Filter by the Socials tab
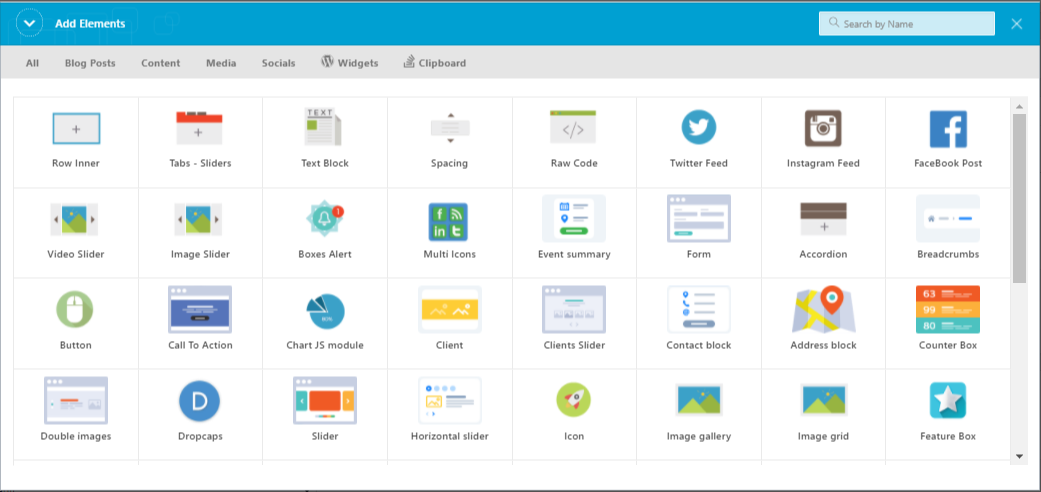This screenshot has width=1041, height=492. click(278, 63)
